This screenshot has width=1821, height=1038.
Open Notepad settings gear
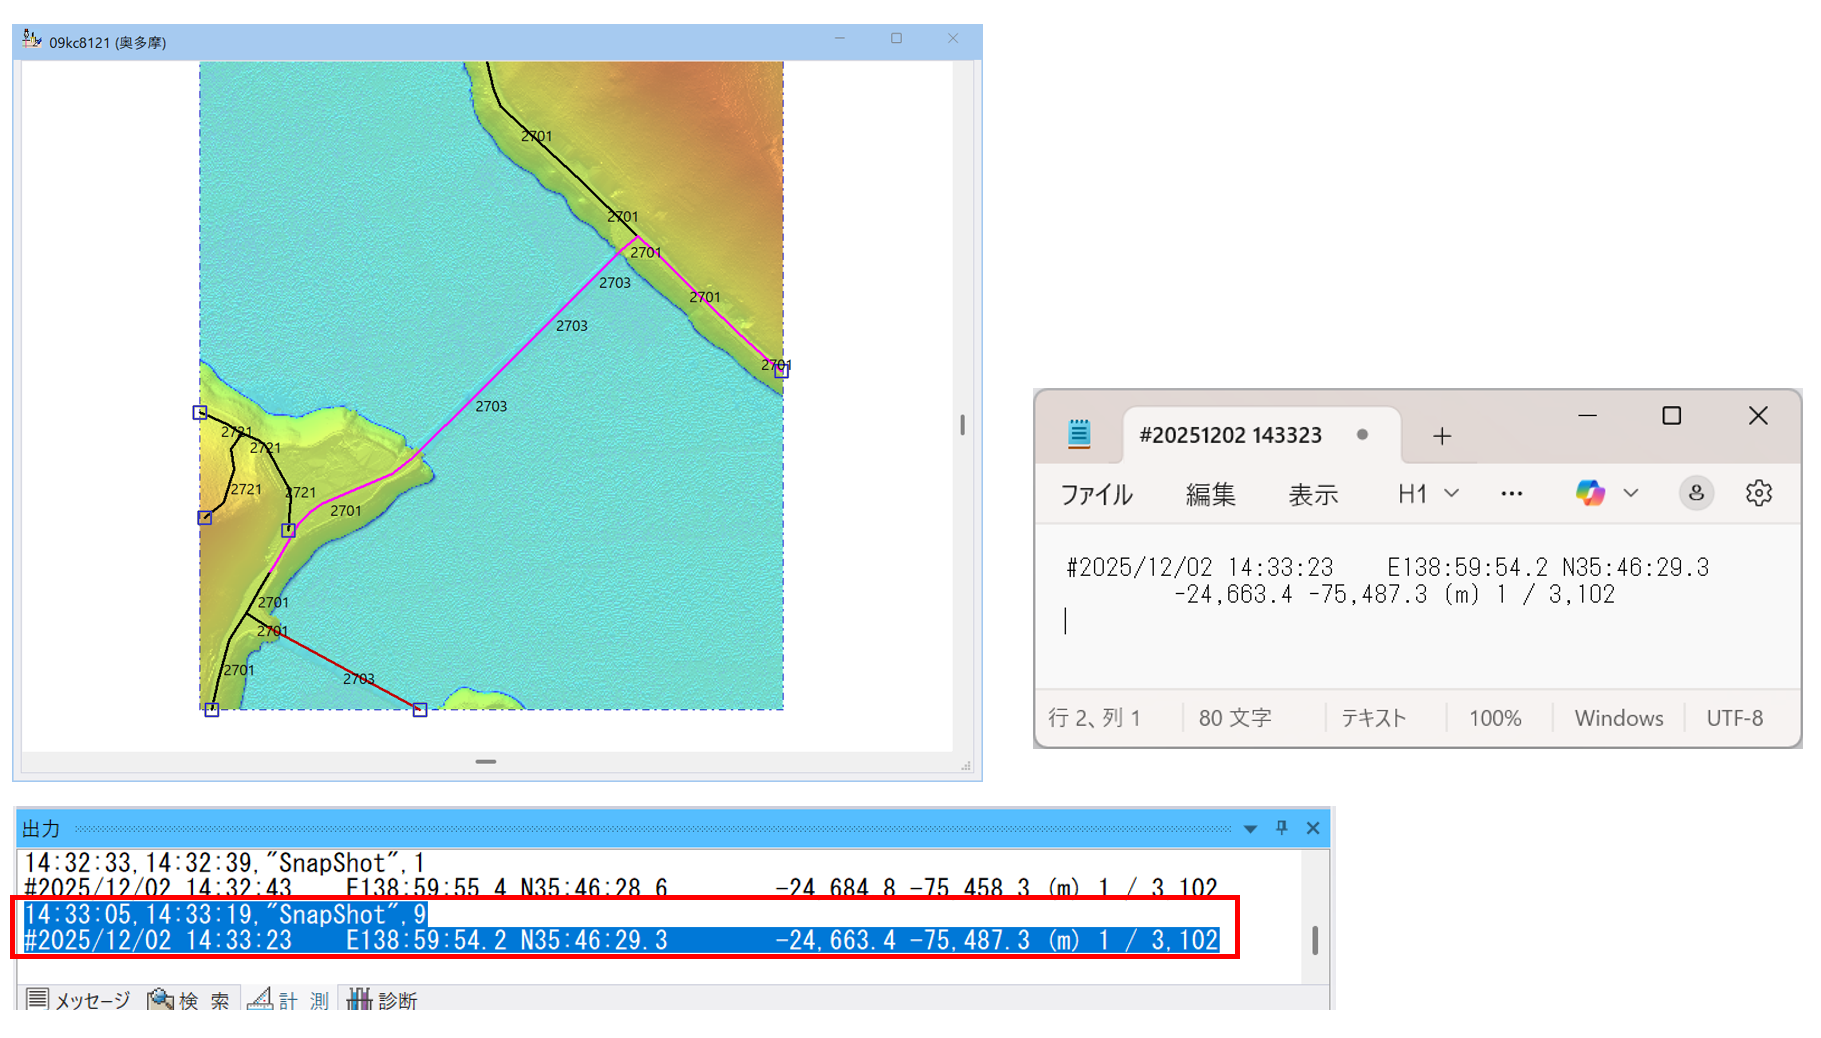click(1758, 493)
